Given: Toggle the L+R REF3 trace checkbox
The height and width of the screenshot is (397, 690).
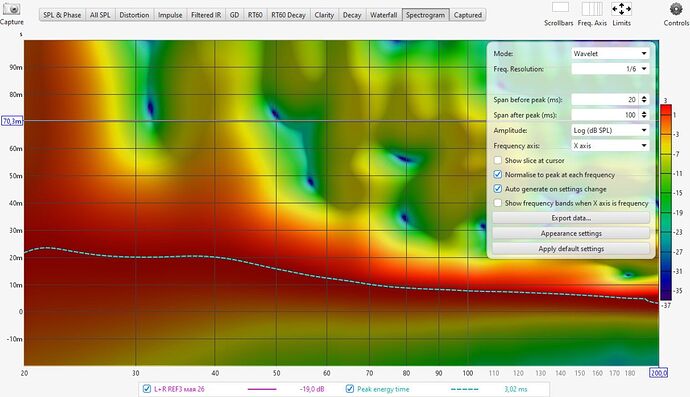Looking at the screenshot, I should pos(147,389).
